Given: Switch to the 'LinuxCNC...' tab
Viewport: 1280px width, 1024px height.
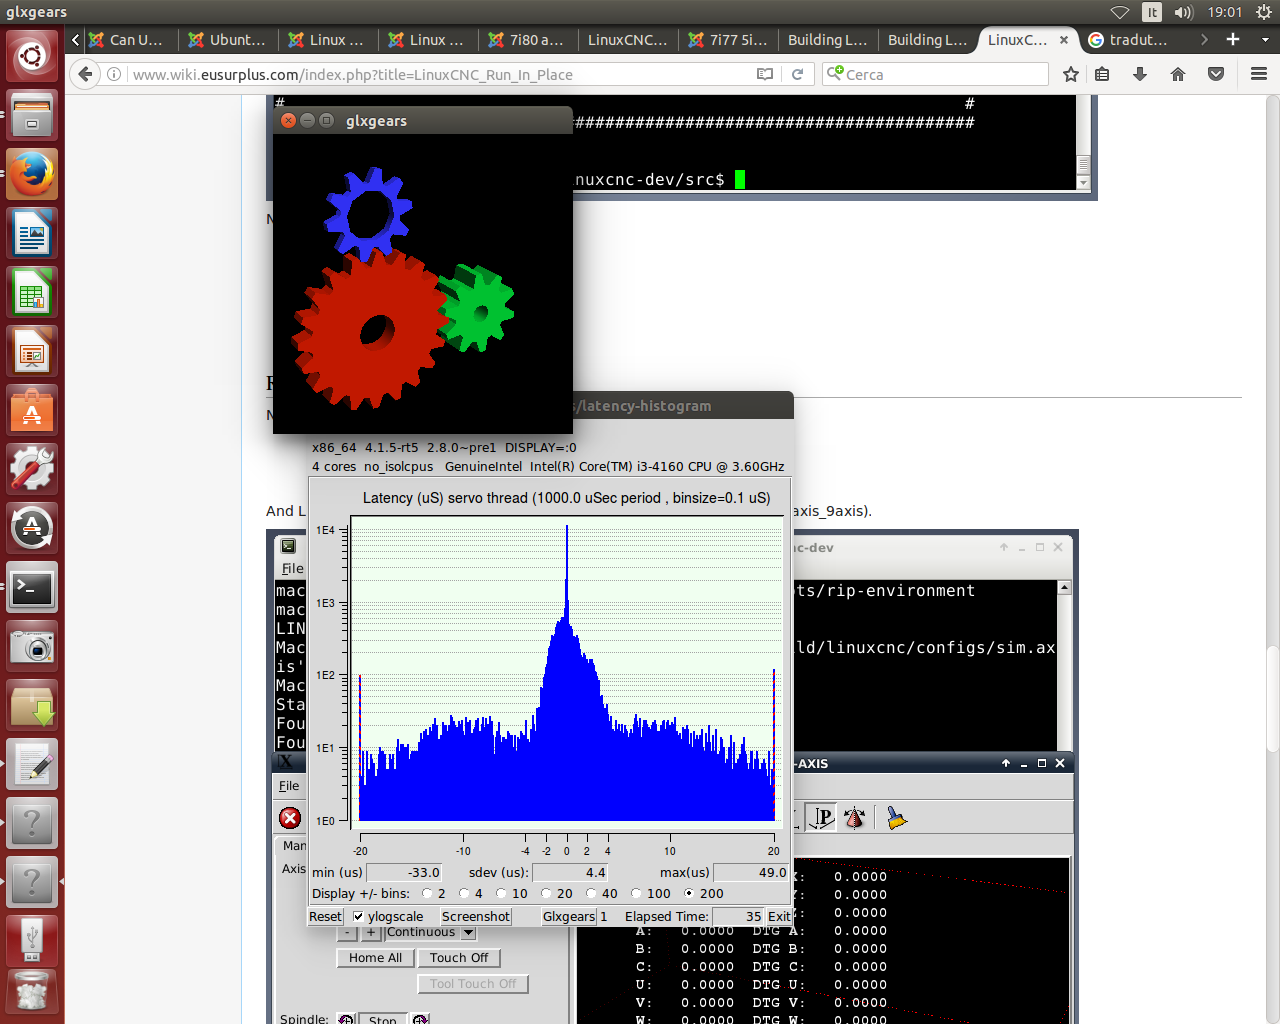Looking at the screenshot, I should click(x=627, y=39).
